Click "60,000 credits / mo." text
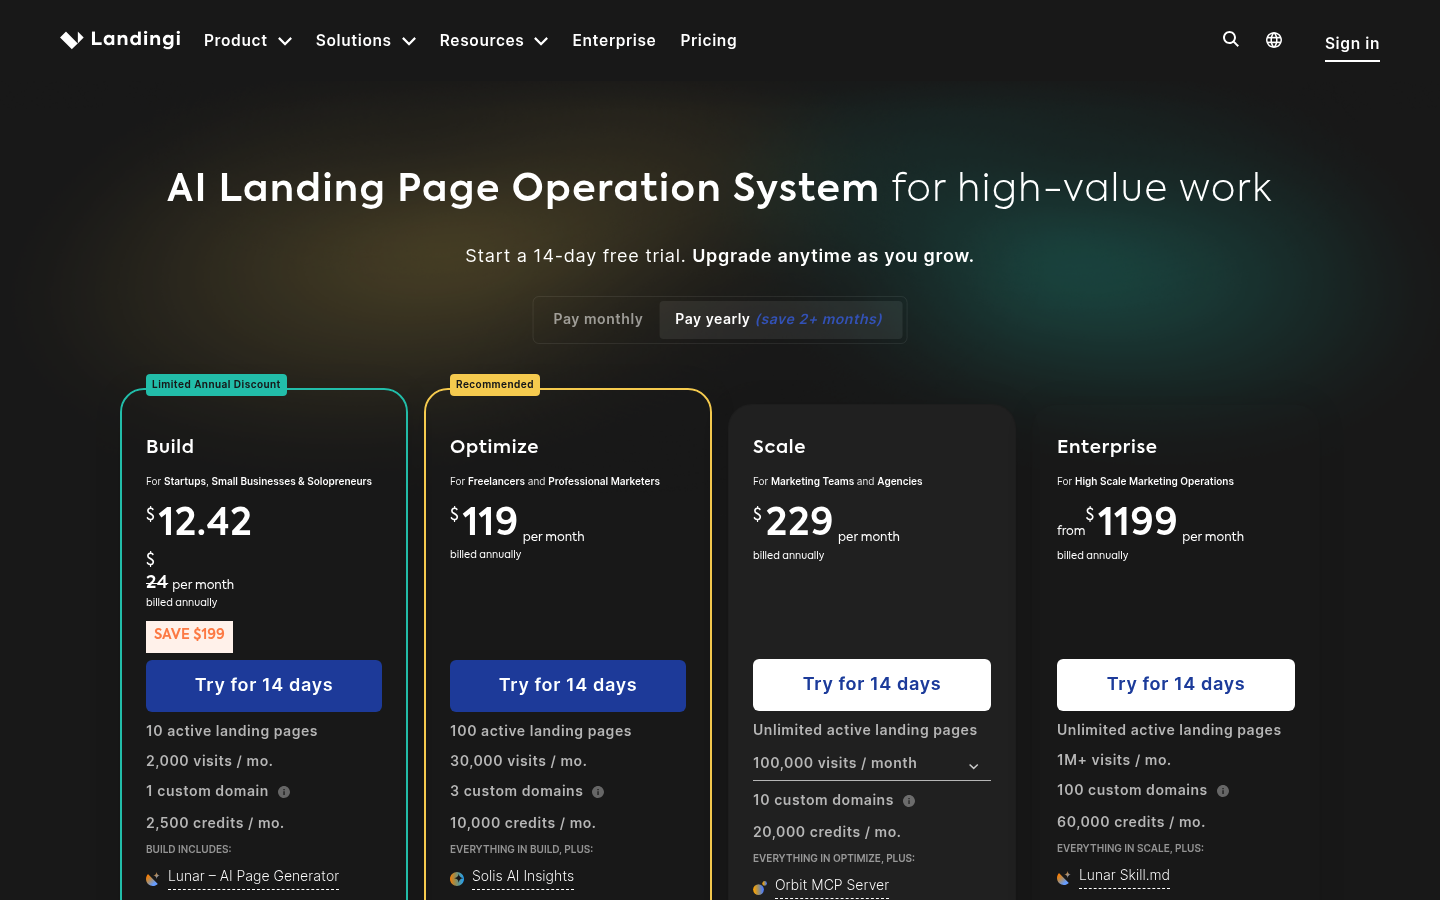The image size is (1440, 900). 1131,823
